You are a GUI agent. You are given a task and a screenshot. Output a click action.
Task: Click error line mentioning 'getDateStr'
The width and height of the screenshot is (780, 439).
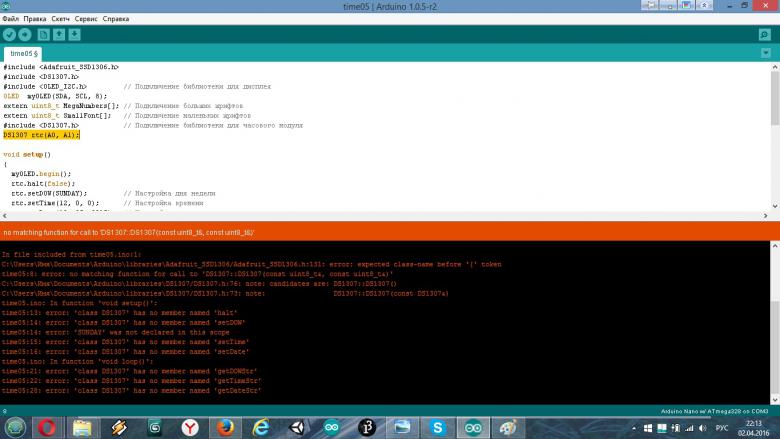pos(131,391)
